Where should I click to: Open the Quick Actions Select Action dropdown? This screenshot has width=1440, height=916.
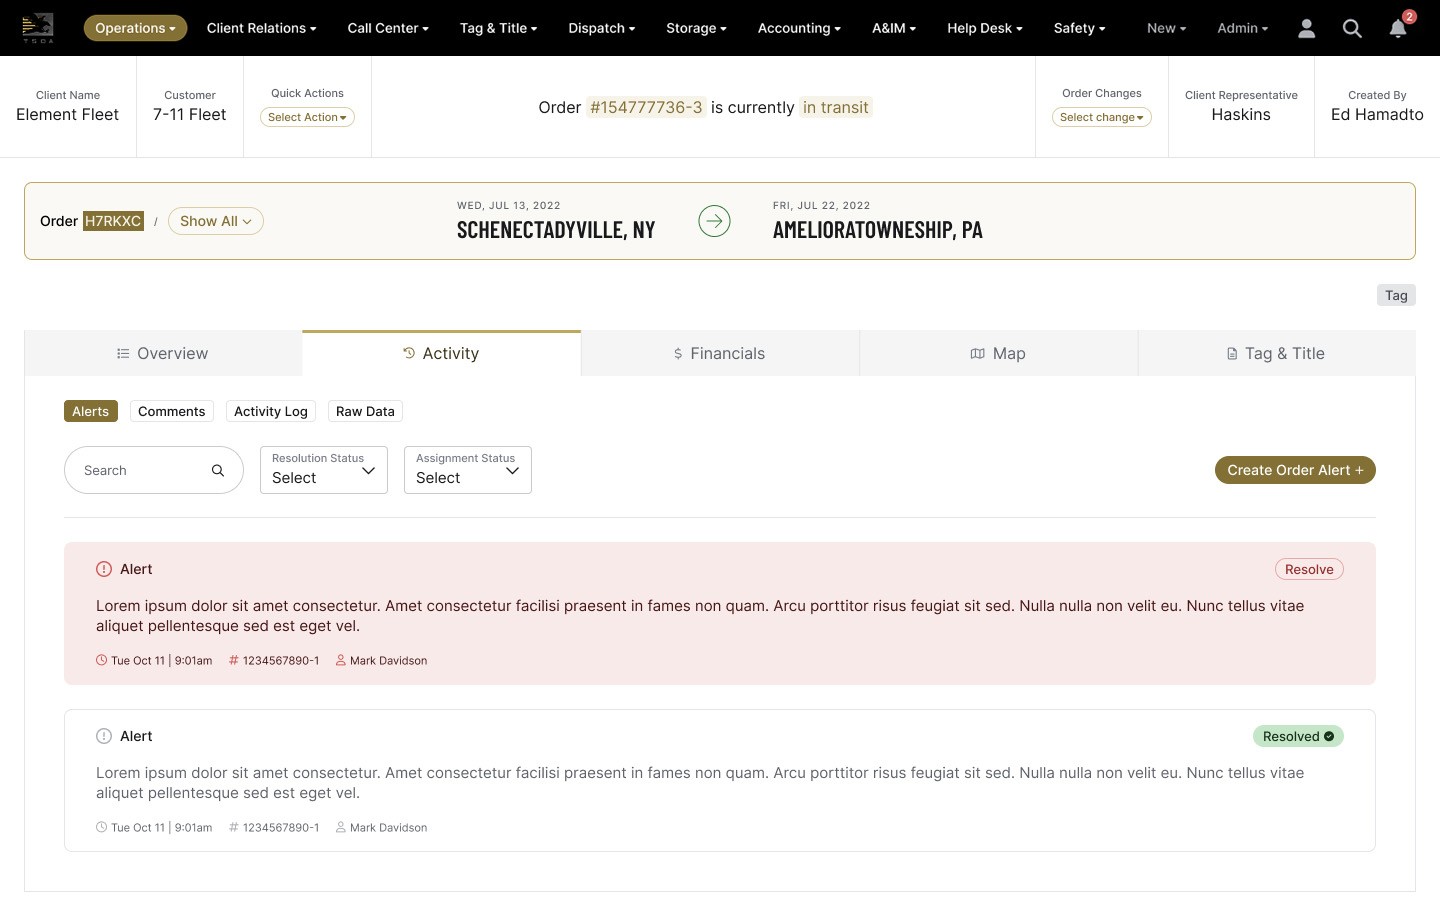pyautogui.click(x=307, y=117)
